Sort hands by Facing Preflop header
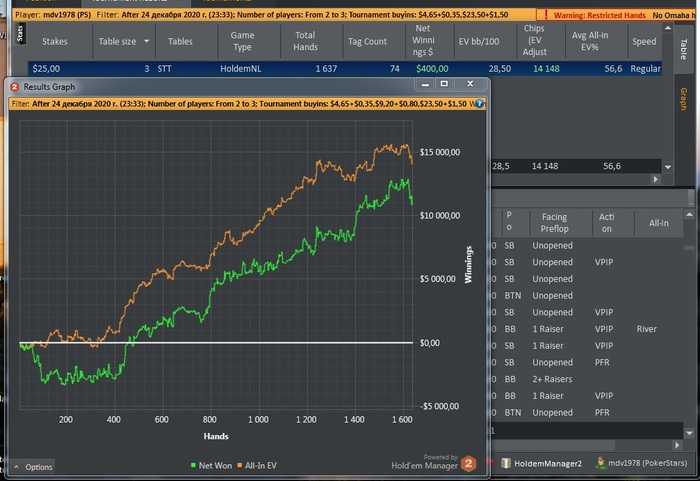Screen dimensions: 700x481 [554, 222]
